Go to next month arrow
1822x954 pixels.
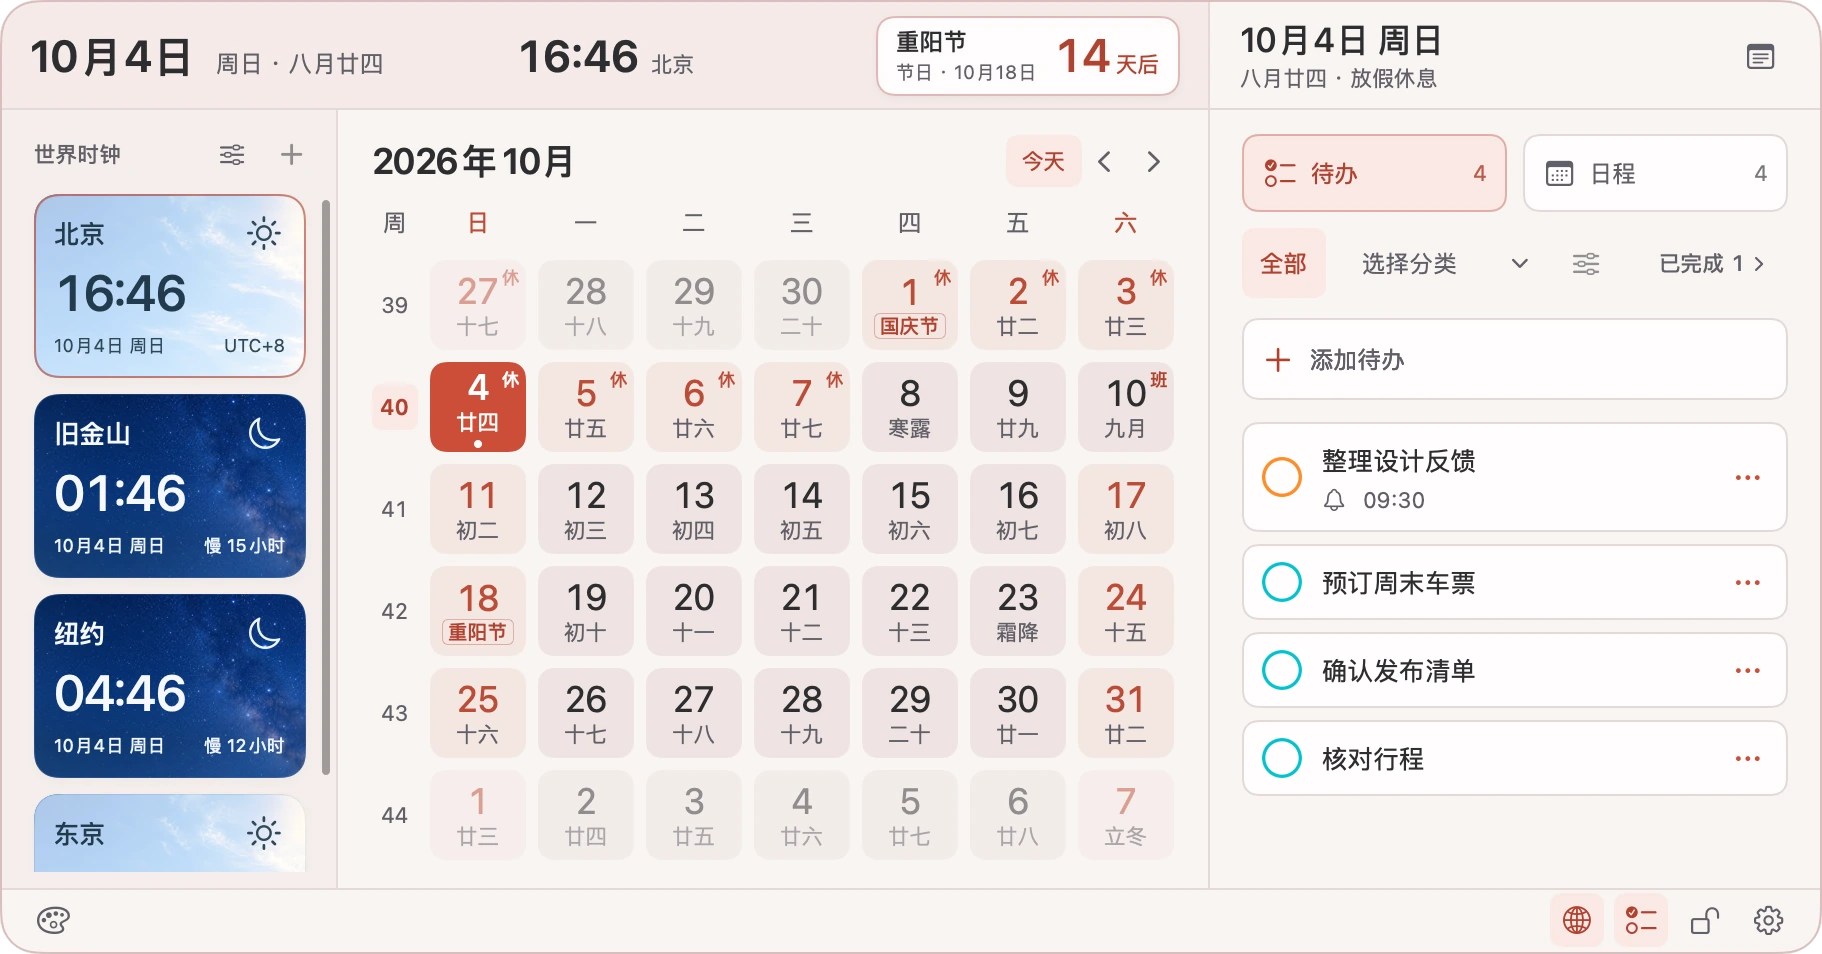(x=1154, y=161)
